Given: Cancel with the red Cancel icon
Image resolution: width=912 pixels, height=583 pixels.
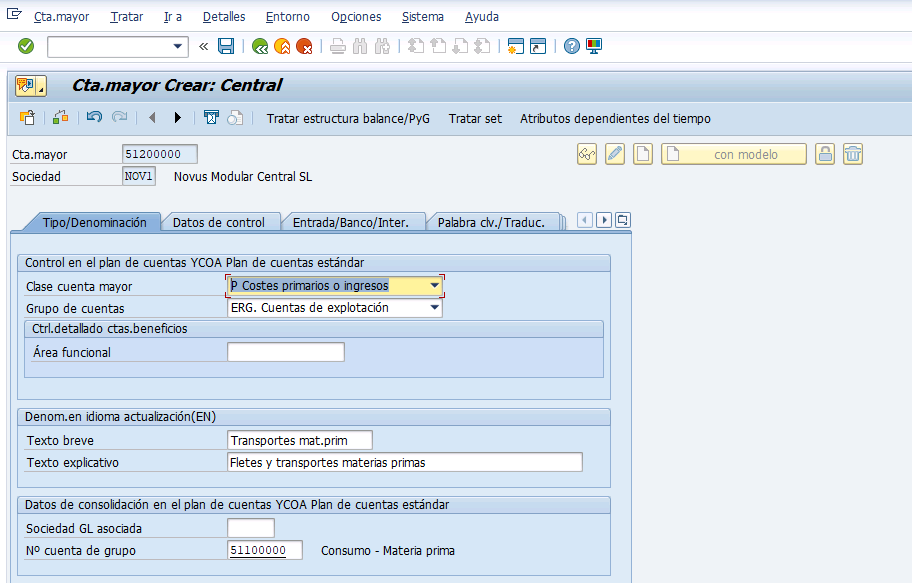Looking at the screenshot, I should pyautogui.click(x=304, y=46).
